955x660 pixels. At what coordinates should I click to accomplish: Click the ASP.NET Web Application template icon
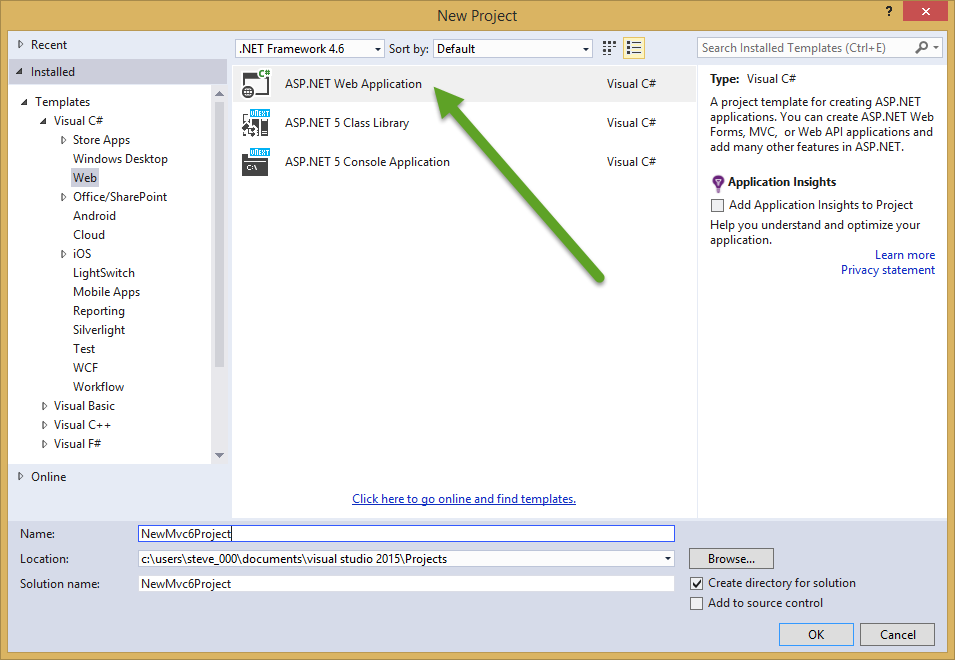[256, 84]
